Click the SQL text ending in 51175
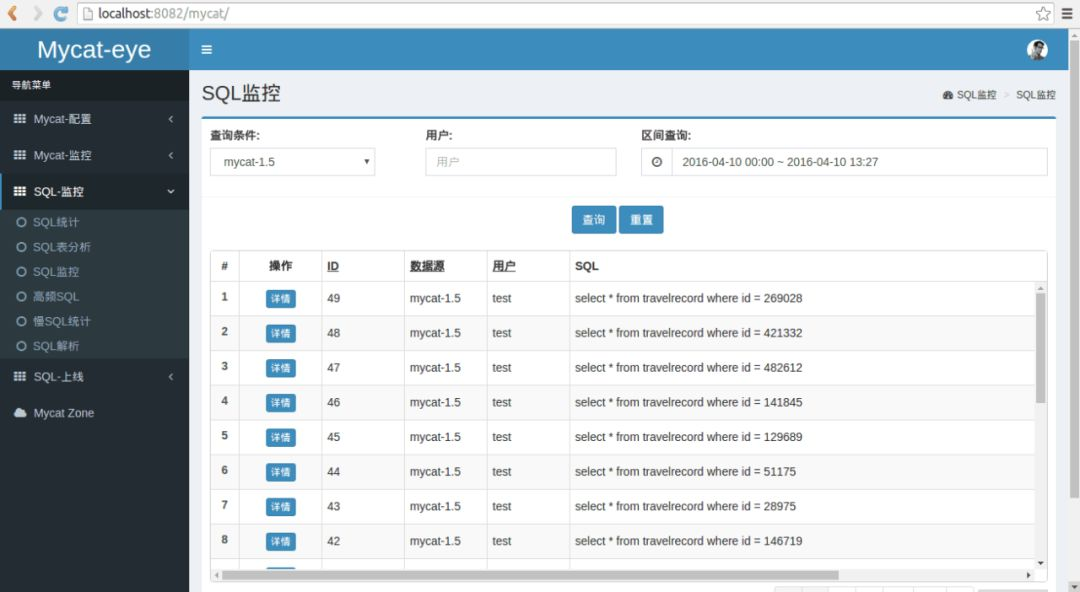Screen dimensions: 1080x592 tap(685, 471)
